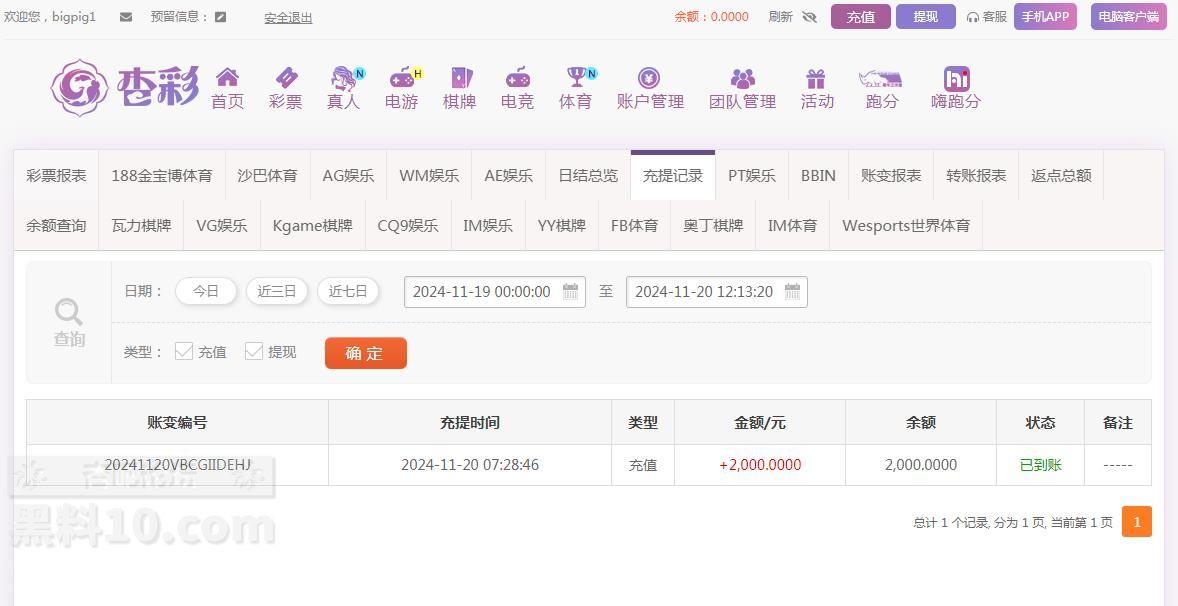Screen dimensions: 1178x606
Task: Open the 真人 live casino icon
Action: tap(343, 78)
